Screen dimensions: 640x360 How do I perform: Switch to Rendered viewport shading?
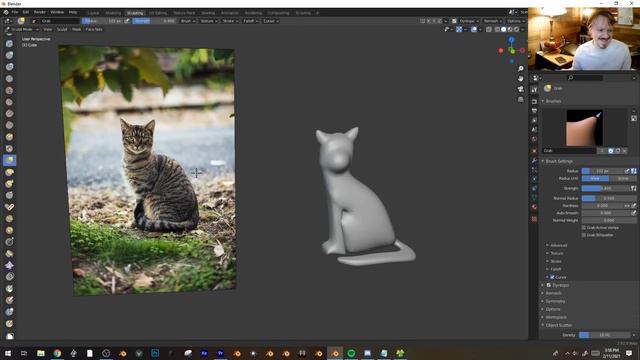click(x=517, y=29)
